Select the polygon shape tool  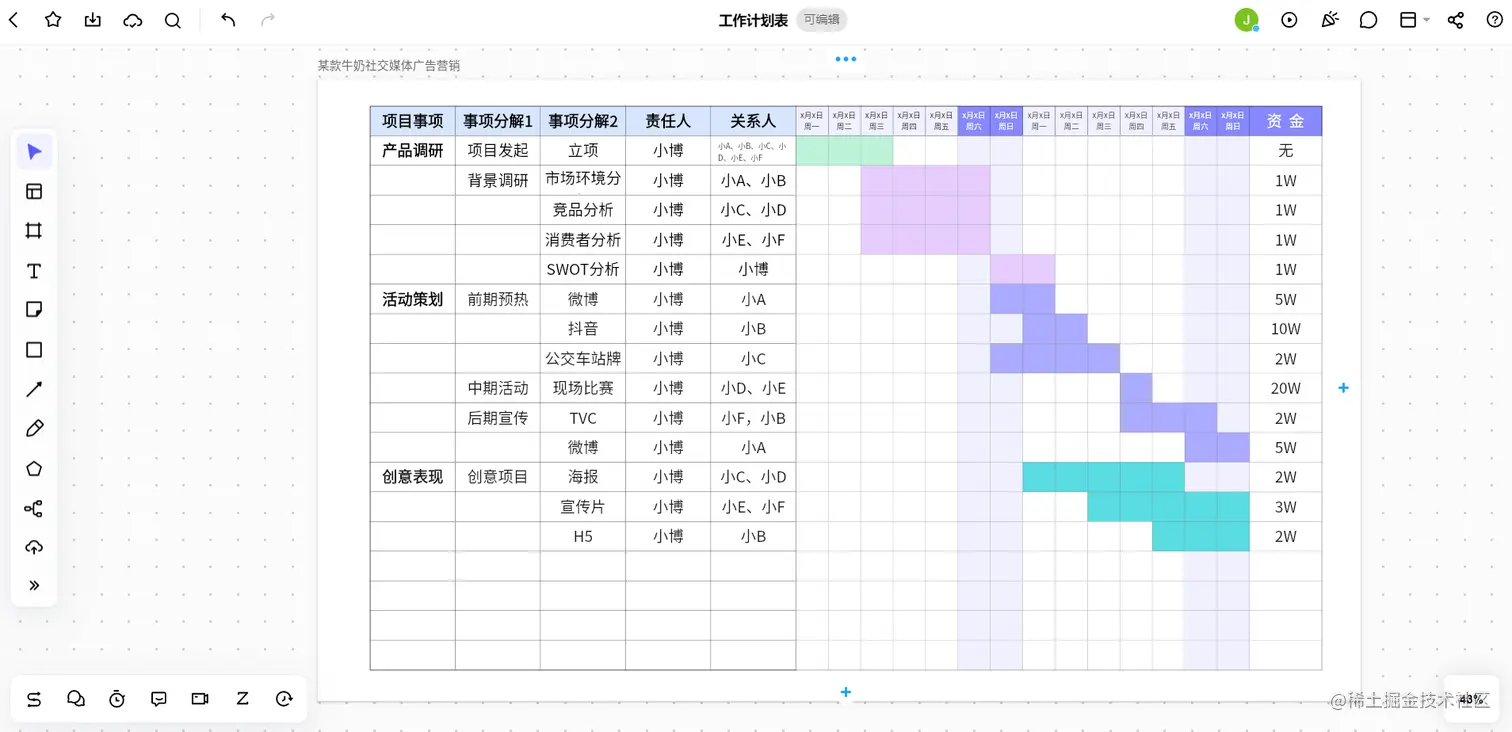34,467
